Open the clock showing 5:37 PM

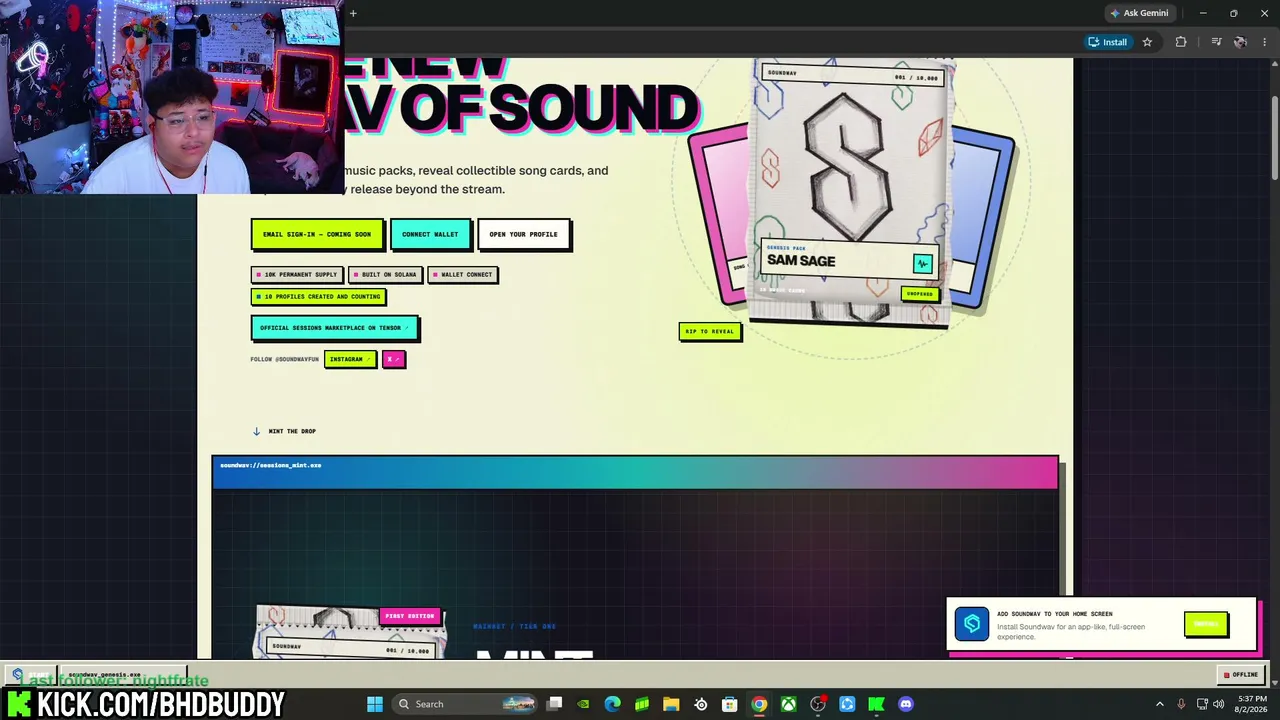coord(1252,704)
